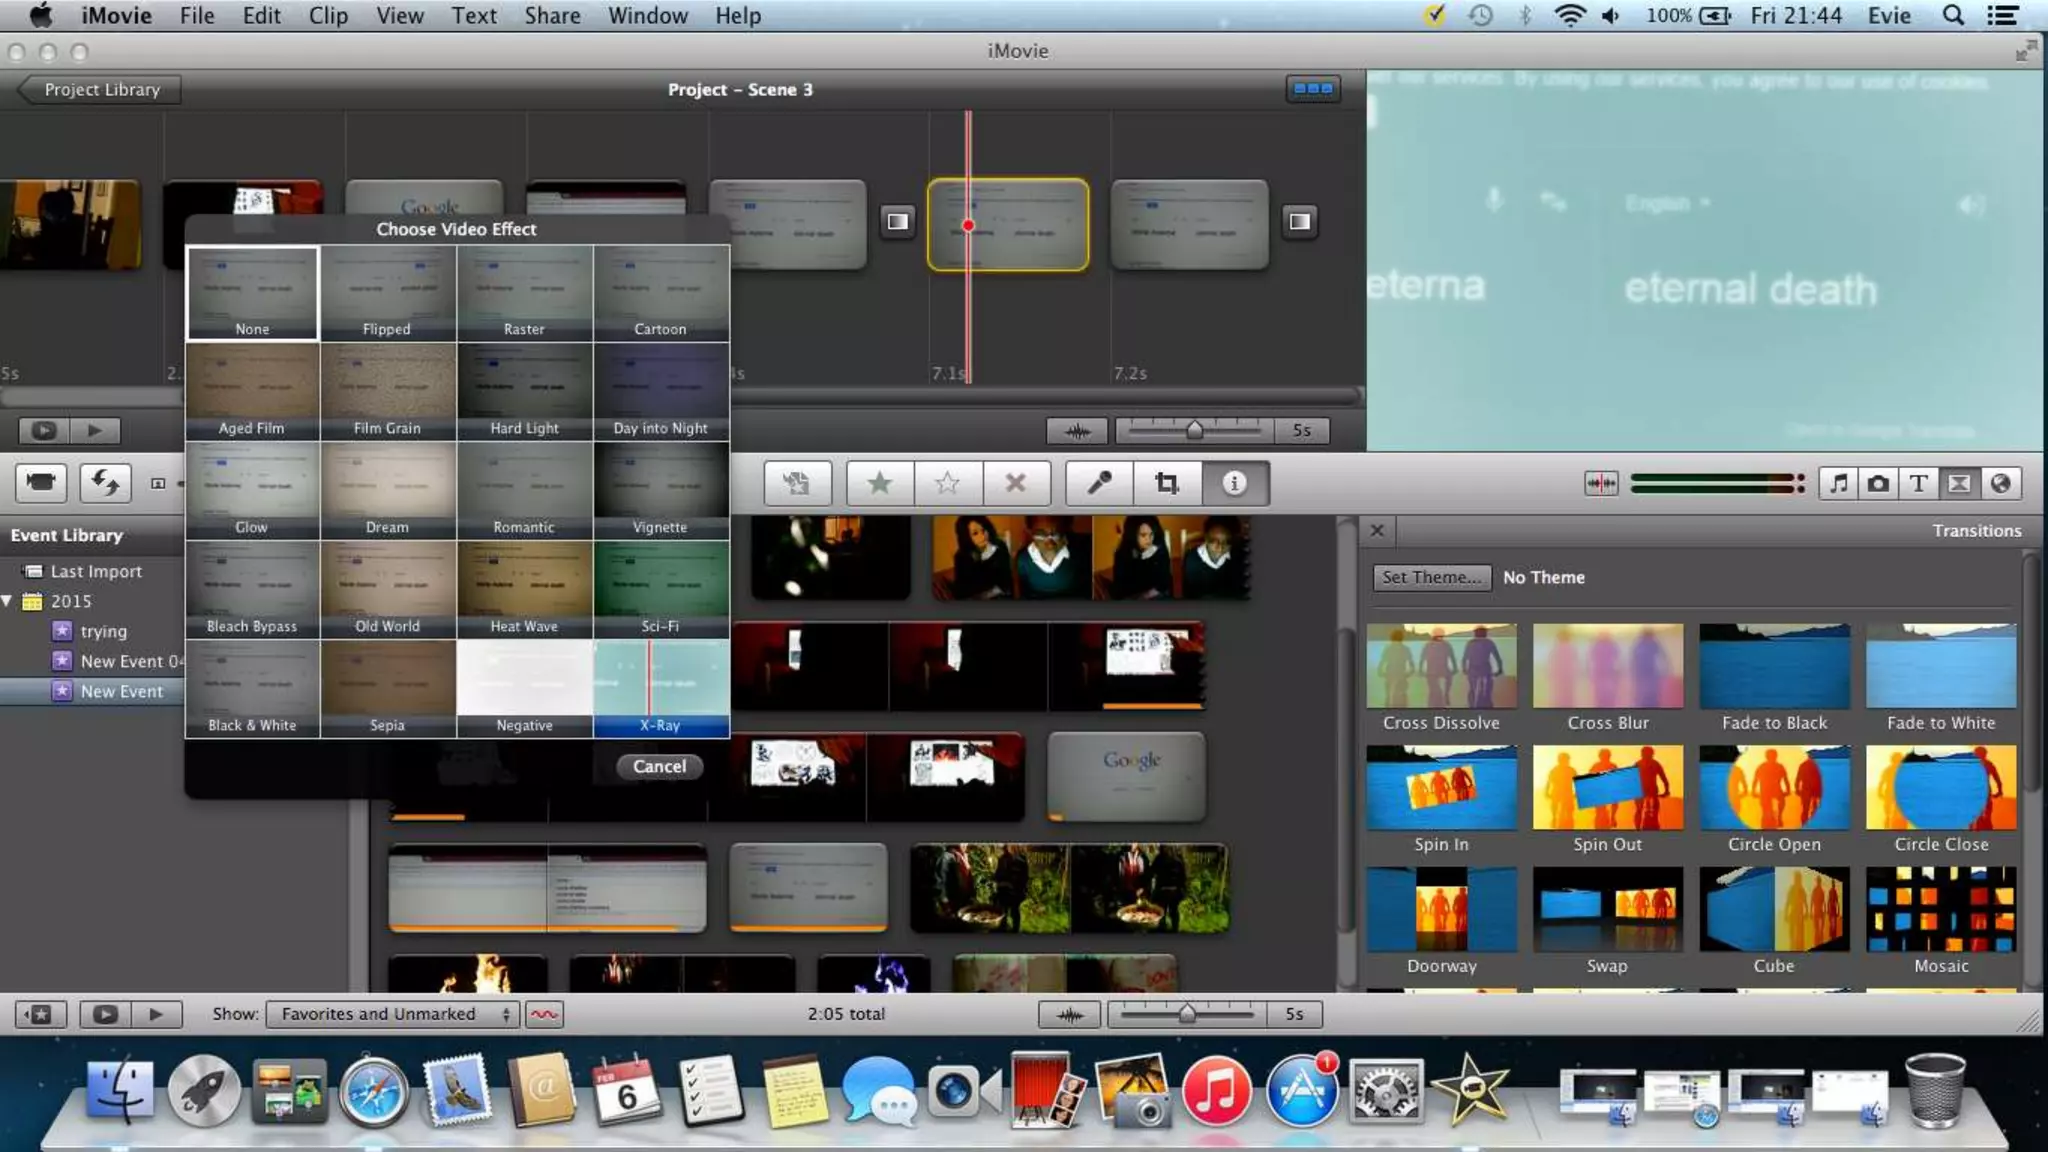Select the Last Import item

[96, 572]
